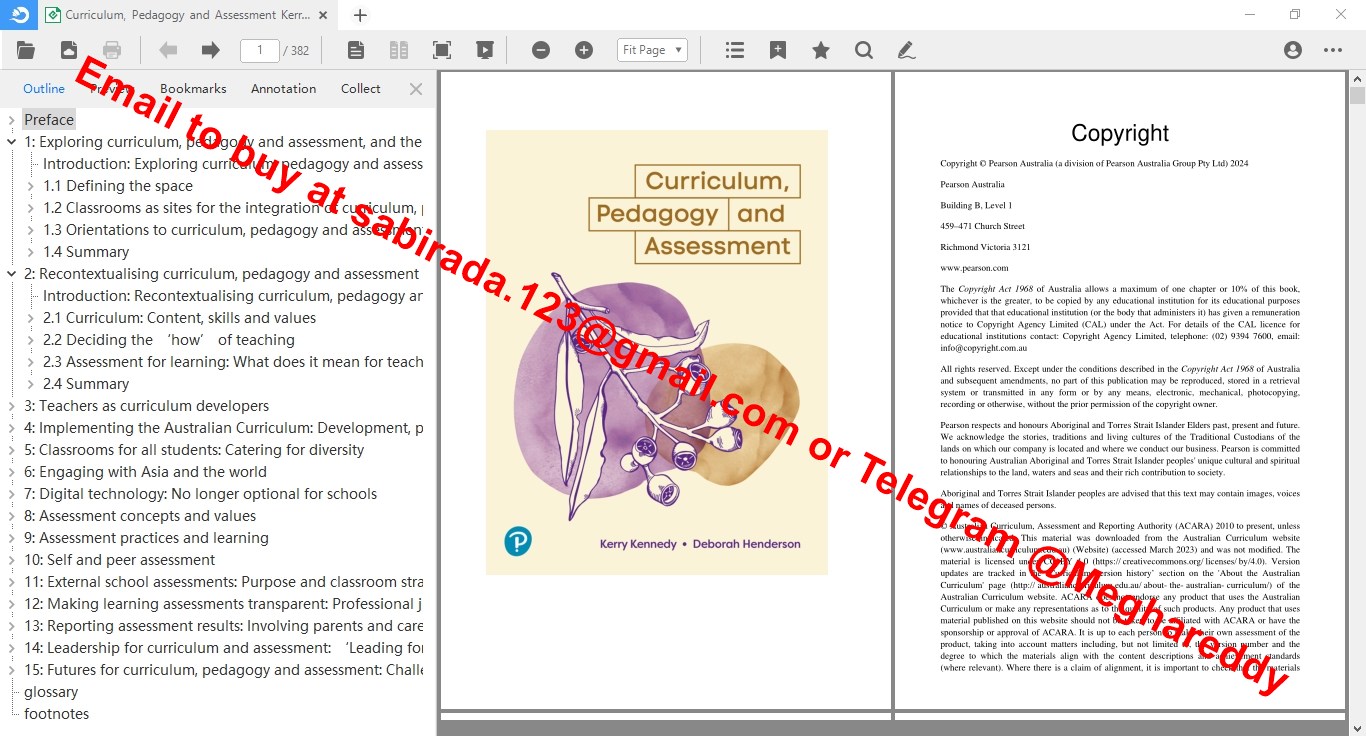Open 1.4 Summary outline entry
The width and height of the screenshot is (1366, 736).
(86, 252)
